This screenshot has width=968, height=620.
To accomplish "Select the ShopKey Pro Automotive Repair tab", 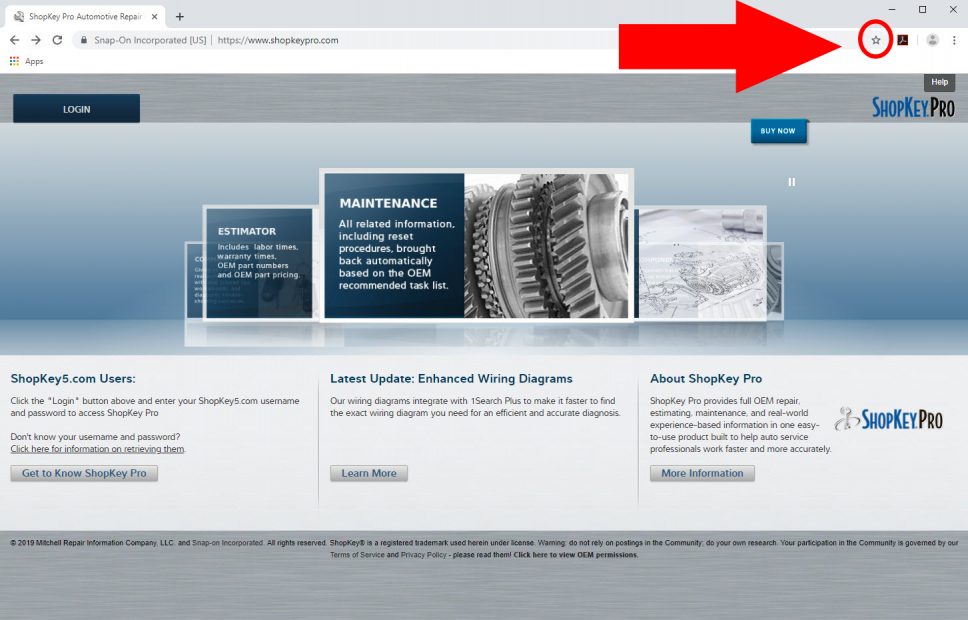I will (80, 16).
